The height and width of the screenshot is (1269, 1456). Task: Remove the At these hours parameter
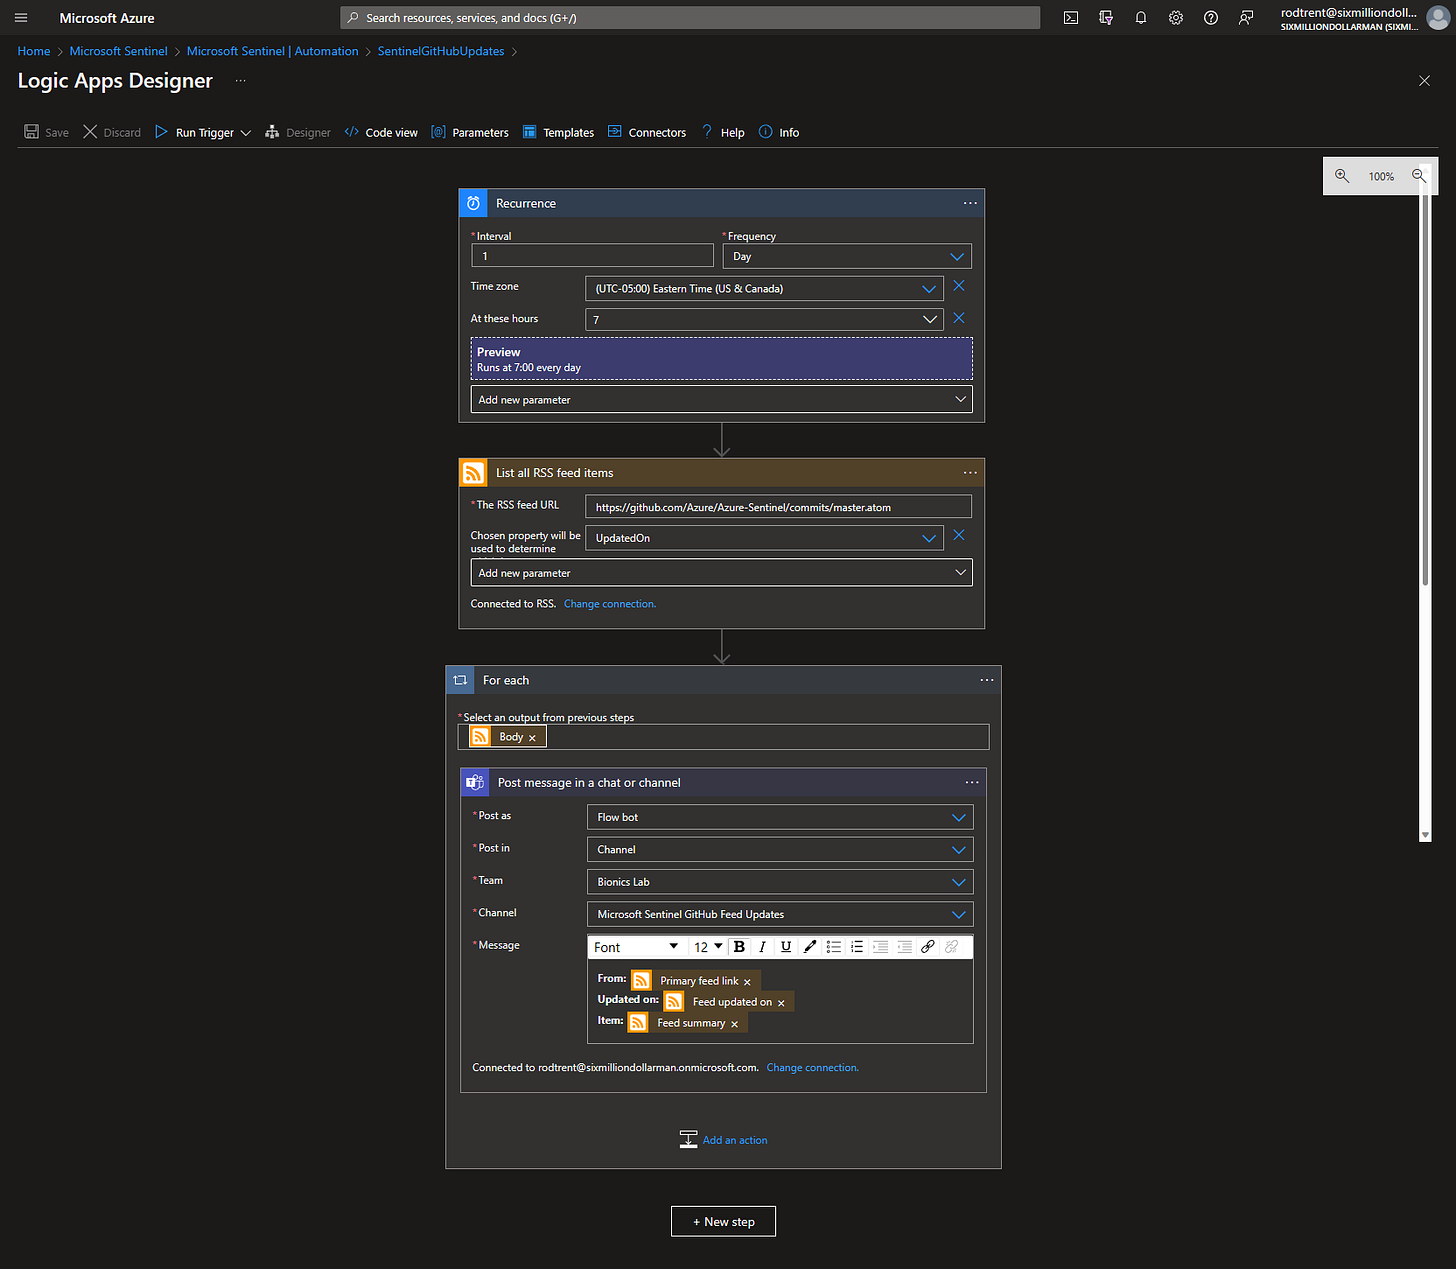(x=959, y=318)
